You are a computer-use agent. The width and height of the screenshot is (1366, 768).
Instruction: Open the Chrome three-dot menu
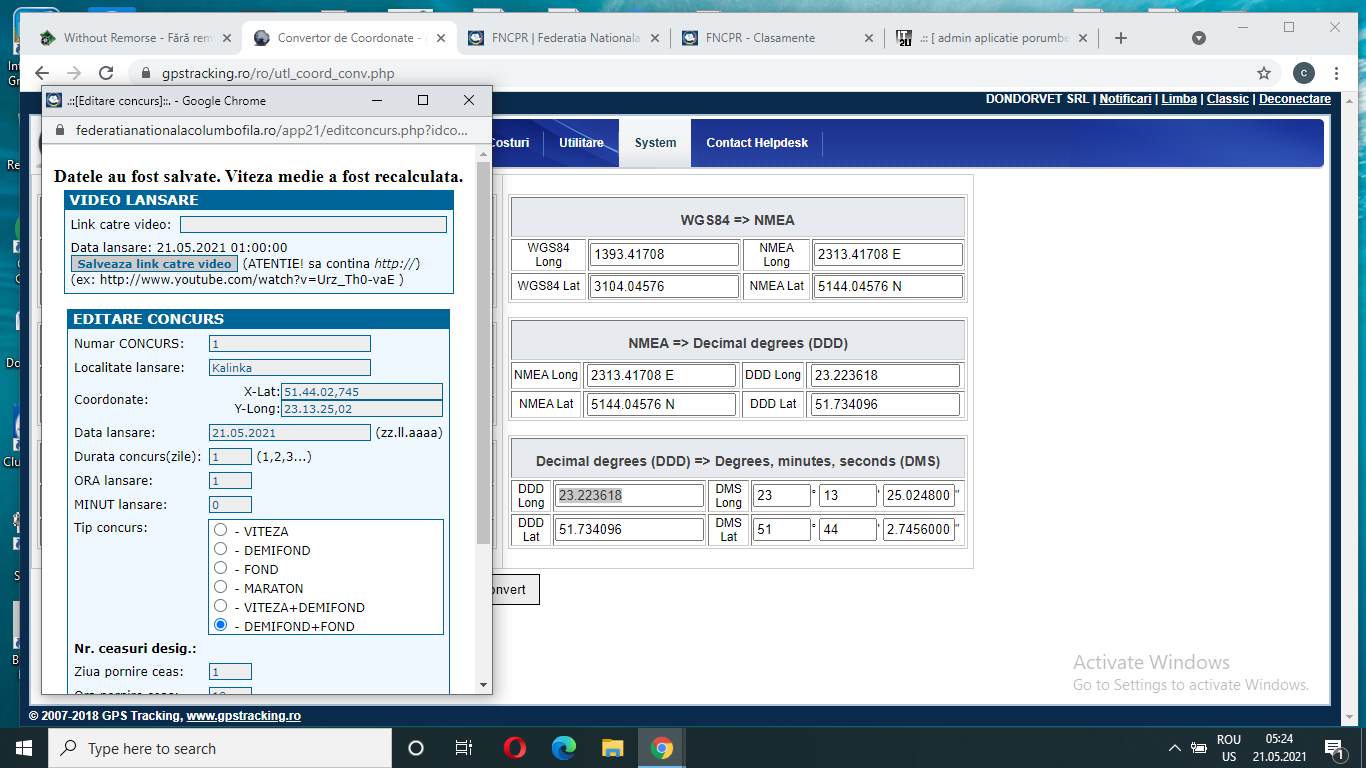[1337, 73]
